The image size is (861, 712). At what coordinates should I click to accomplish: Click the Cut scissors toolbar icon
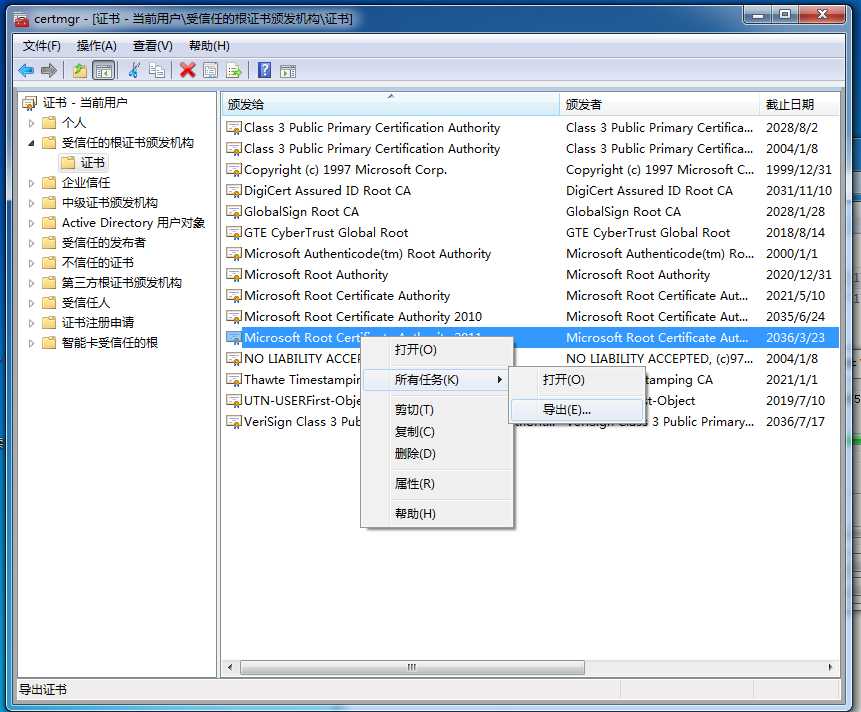133,70
